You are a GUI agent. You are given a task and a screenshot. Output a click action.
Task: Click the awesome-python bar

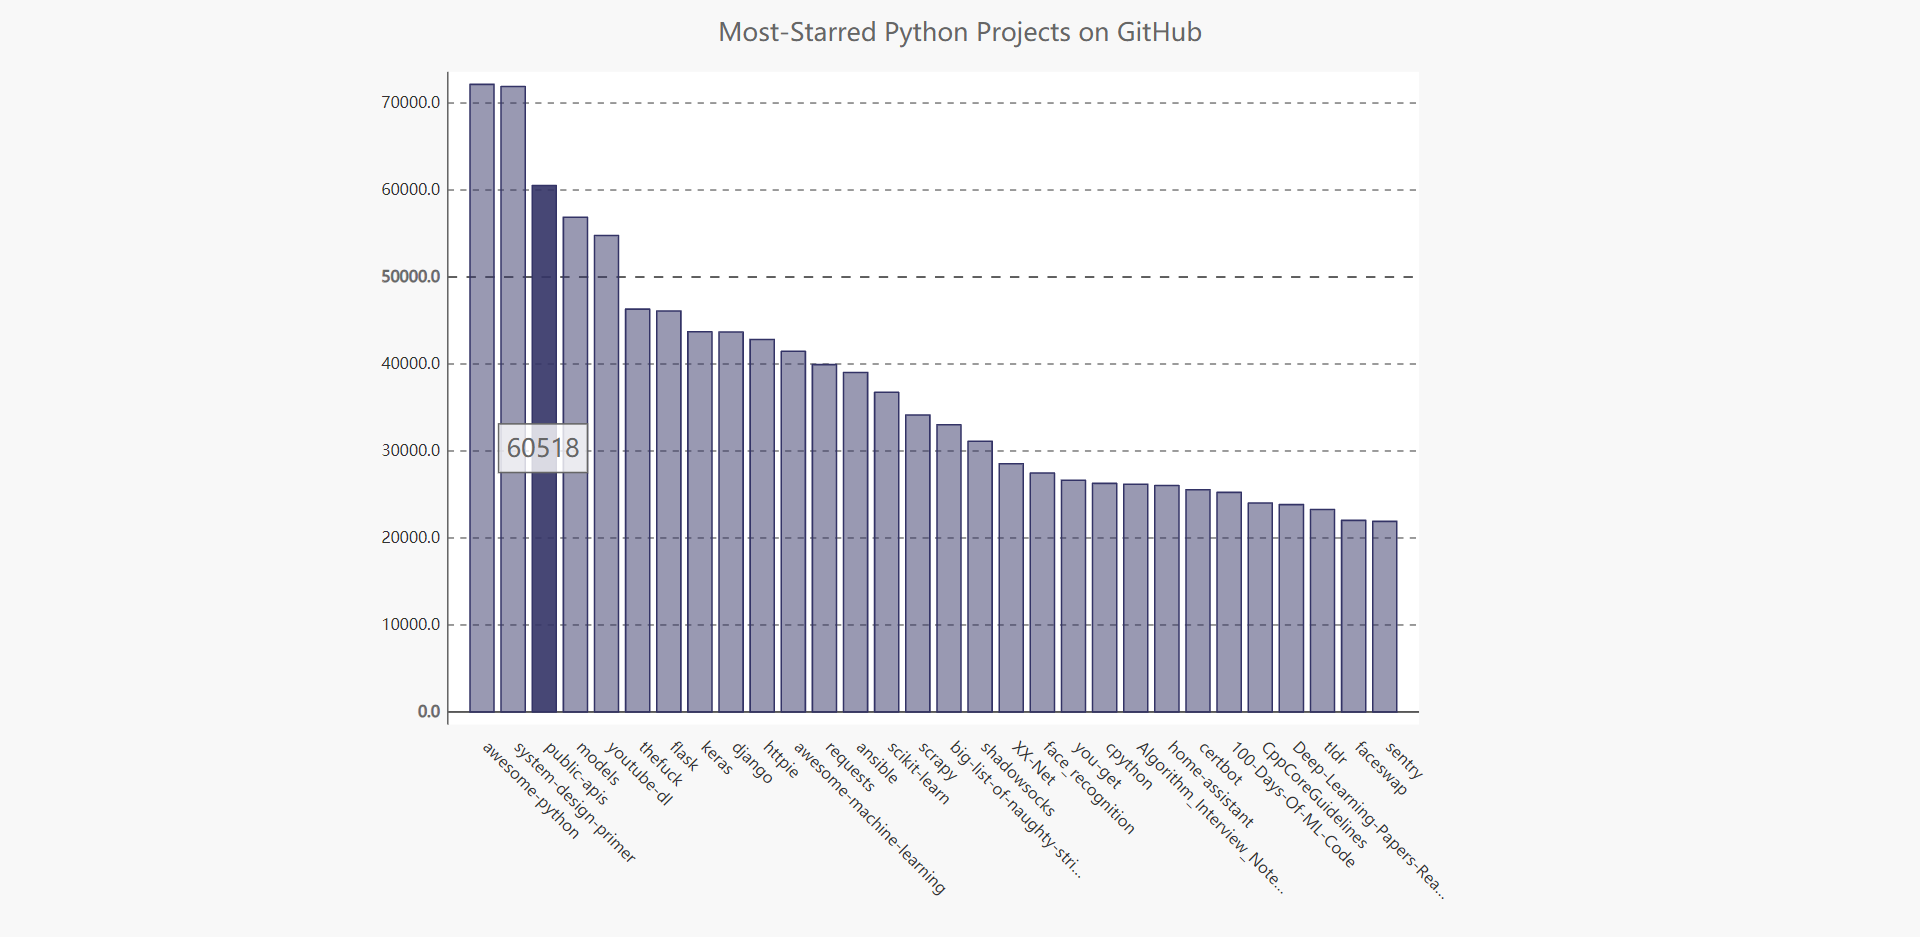coord(482,400)
